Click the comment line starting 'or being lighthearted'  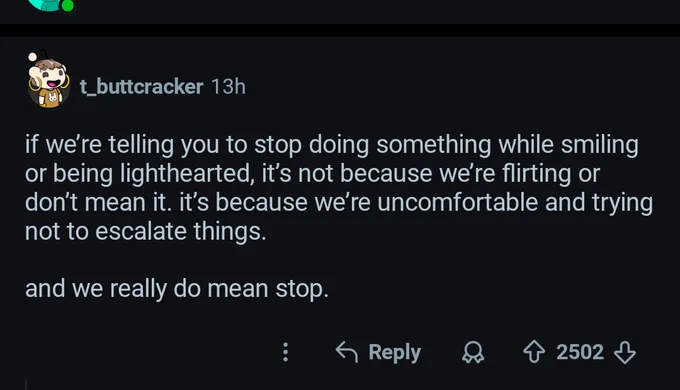tap(312, 174)
